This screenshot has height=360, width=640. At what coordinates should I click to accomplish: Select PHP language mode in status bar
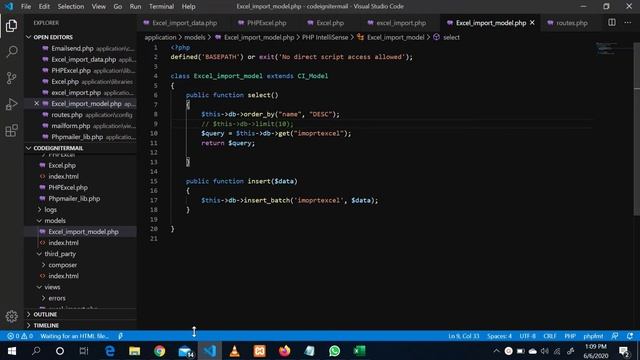(x=570, y=336)
